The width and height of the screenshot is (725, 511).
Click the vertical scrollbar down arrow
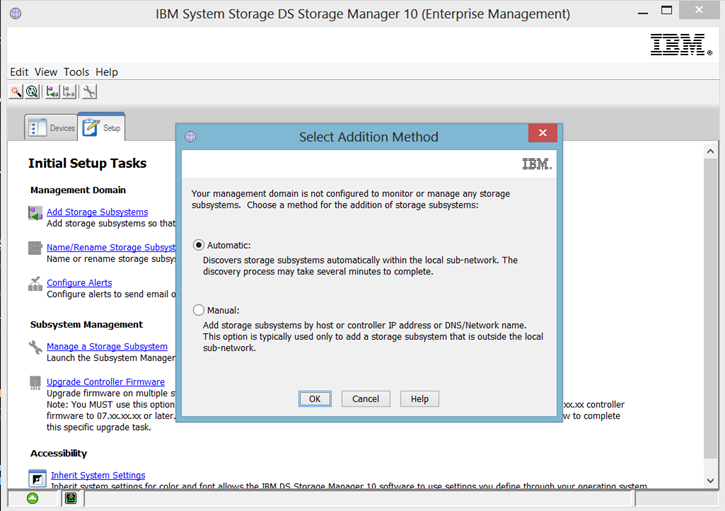(x=710, y=480)
